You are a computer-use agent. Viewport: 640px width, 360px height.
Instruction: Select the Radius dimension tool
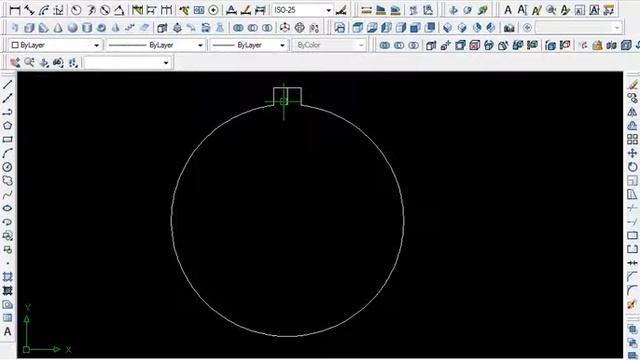tap(76, 10)
